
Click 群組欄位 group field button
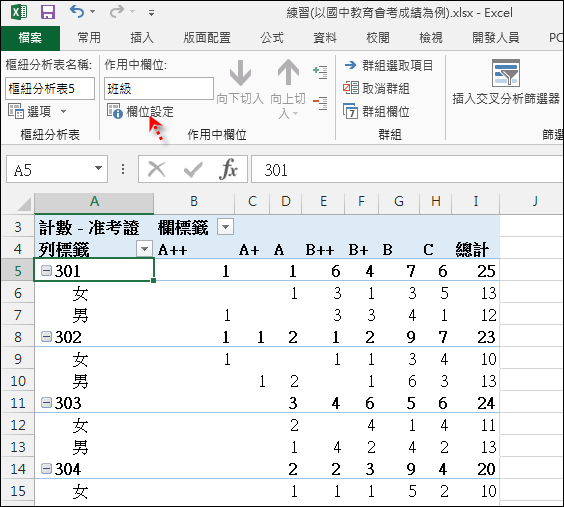tap(376, 111)
